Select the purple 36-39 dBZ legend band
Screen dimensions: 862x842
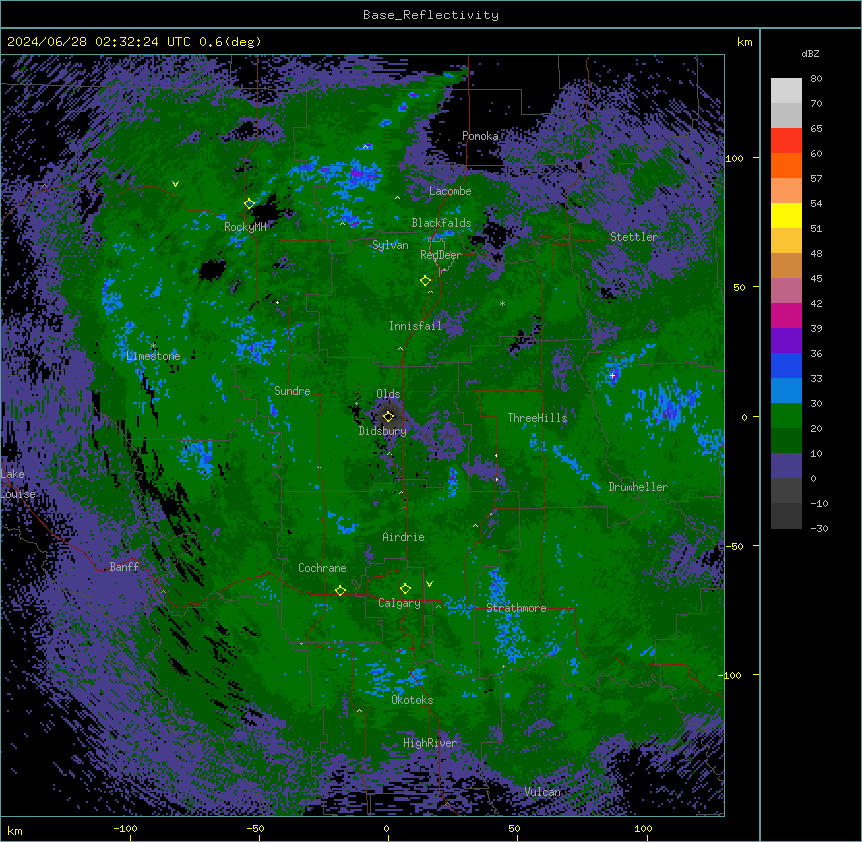(x=786, y=341)
